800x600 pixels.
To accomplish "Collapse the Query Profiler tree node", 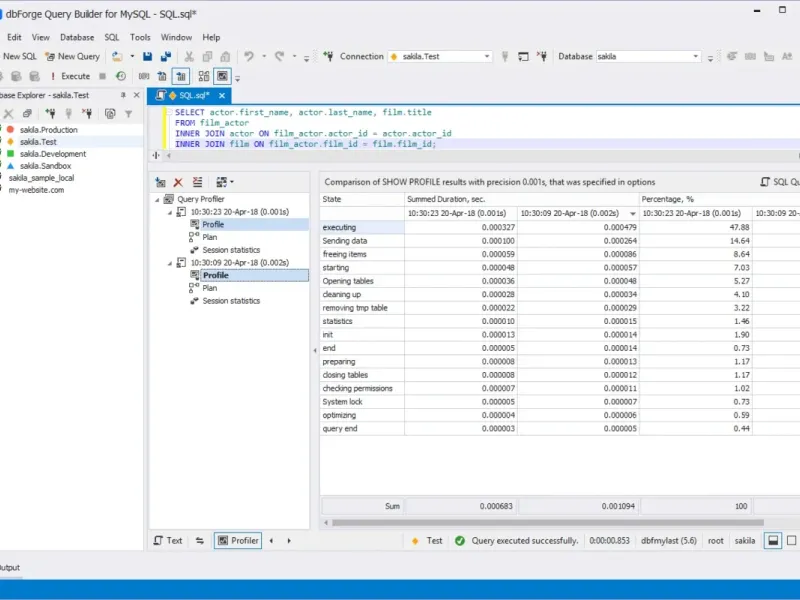I will [155, 199].
